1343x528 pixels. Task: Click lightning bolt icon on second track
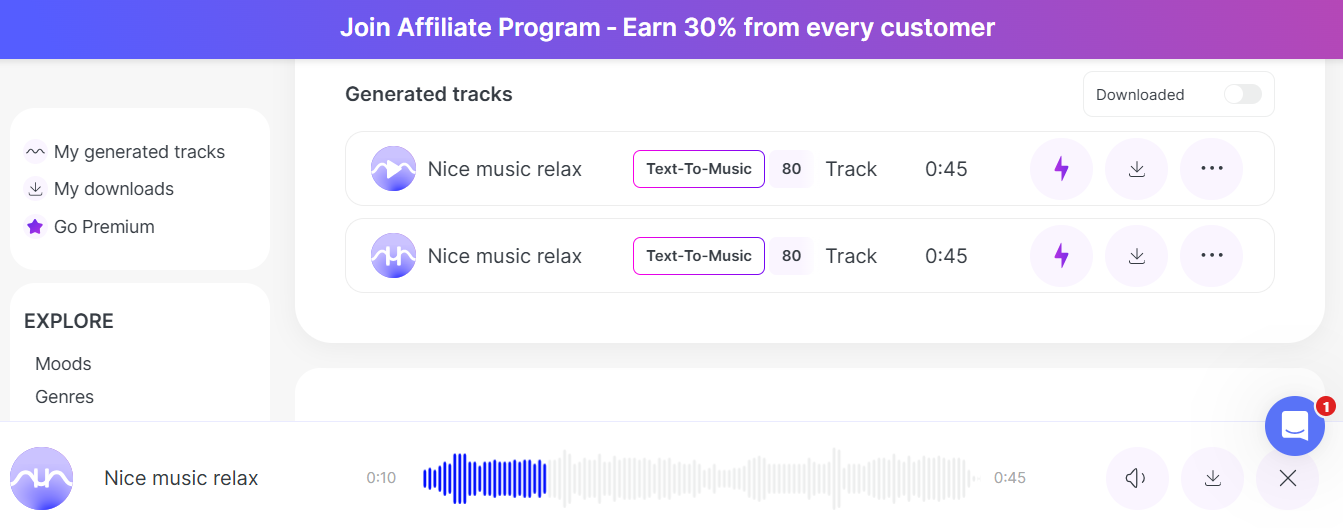[x=1061, y=256]
